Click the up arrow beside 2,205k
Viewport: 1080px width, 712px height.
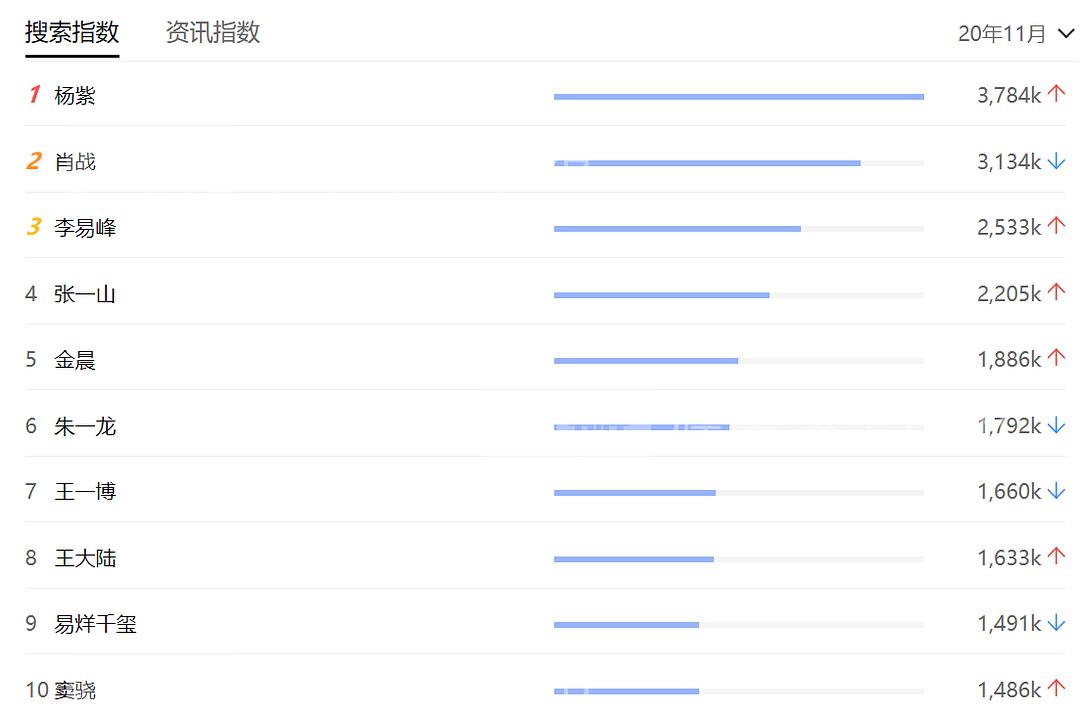1057,292
